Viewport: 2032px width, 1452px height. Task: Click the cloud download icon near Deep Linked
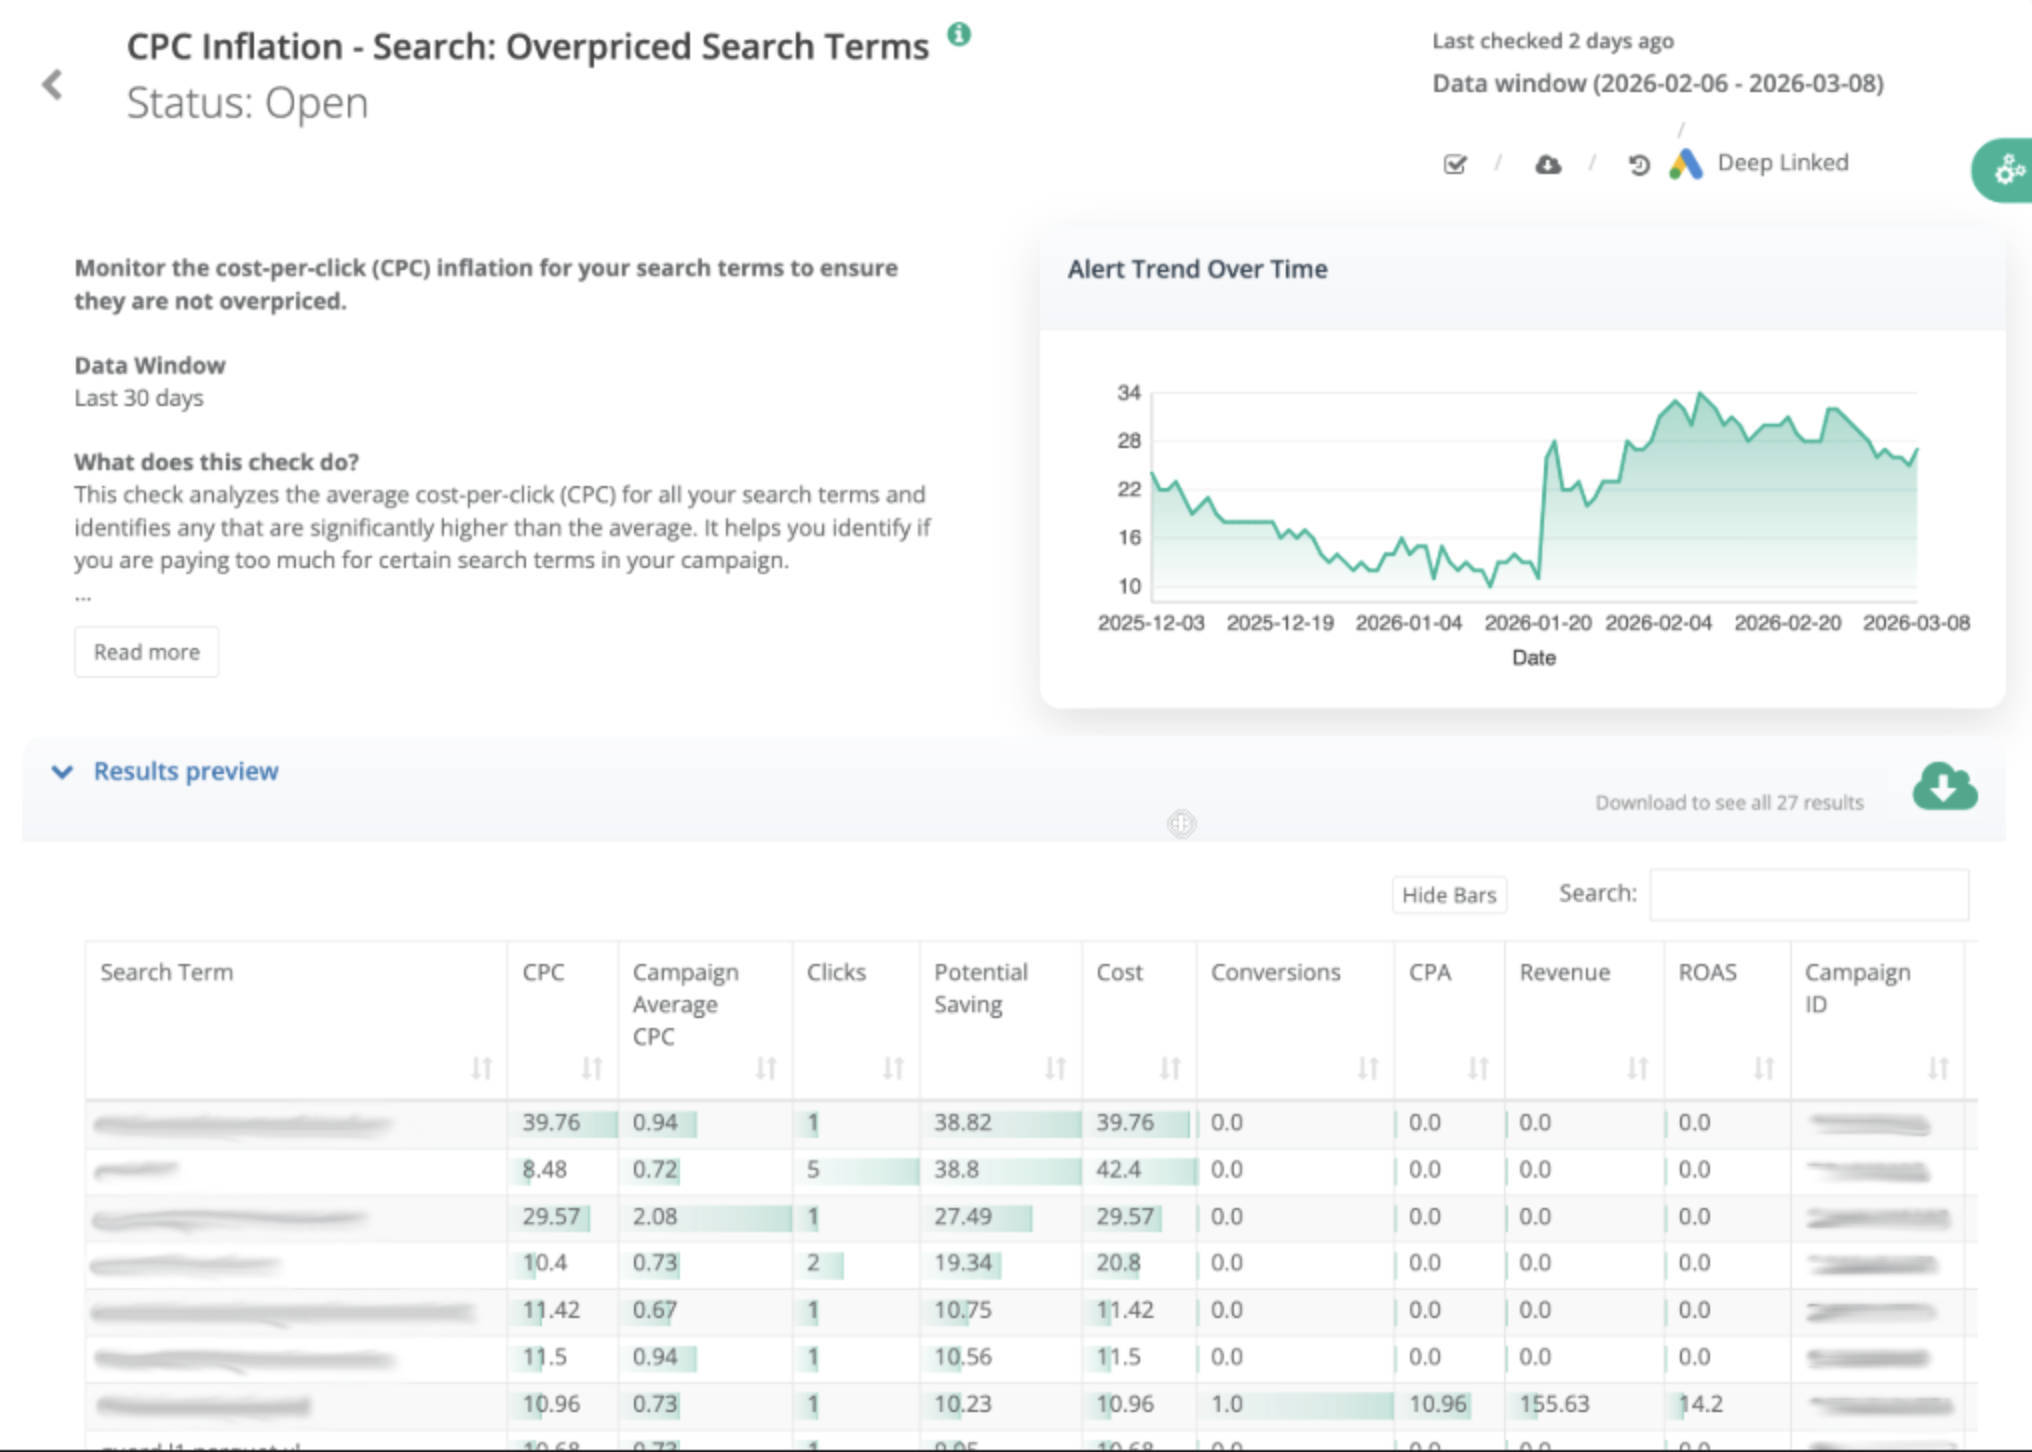1547,164
